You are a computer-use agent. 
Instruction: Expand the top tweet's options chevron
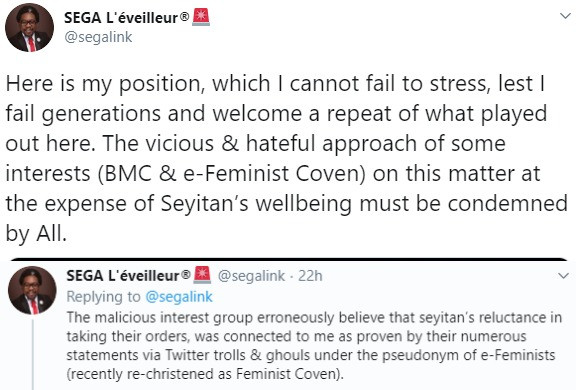(x=565, y=16)
